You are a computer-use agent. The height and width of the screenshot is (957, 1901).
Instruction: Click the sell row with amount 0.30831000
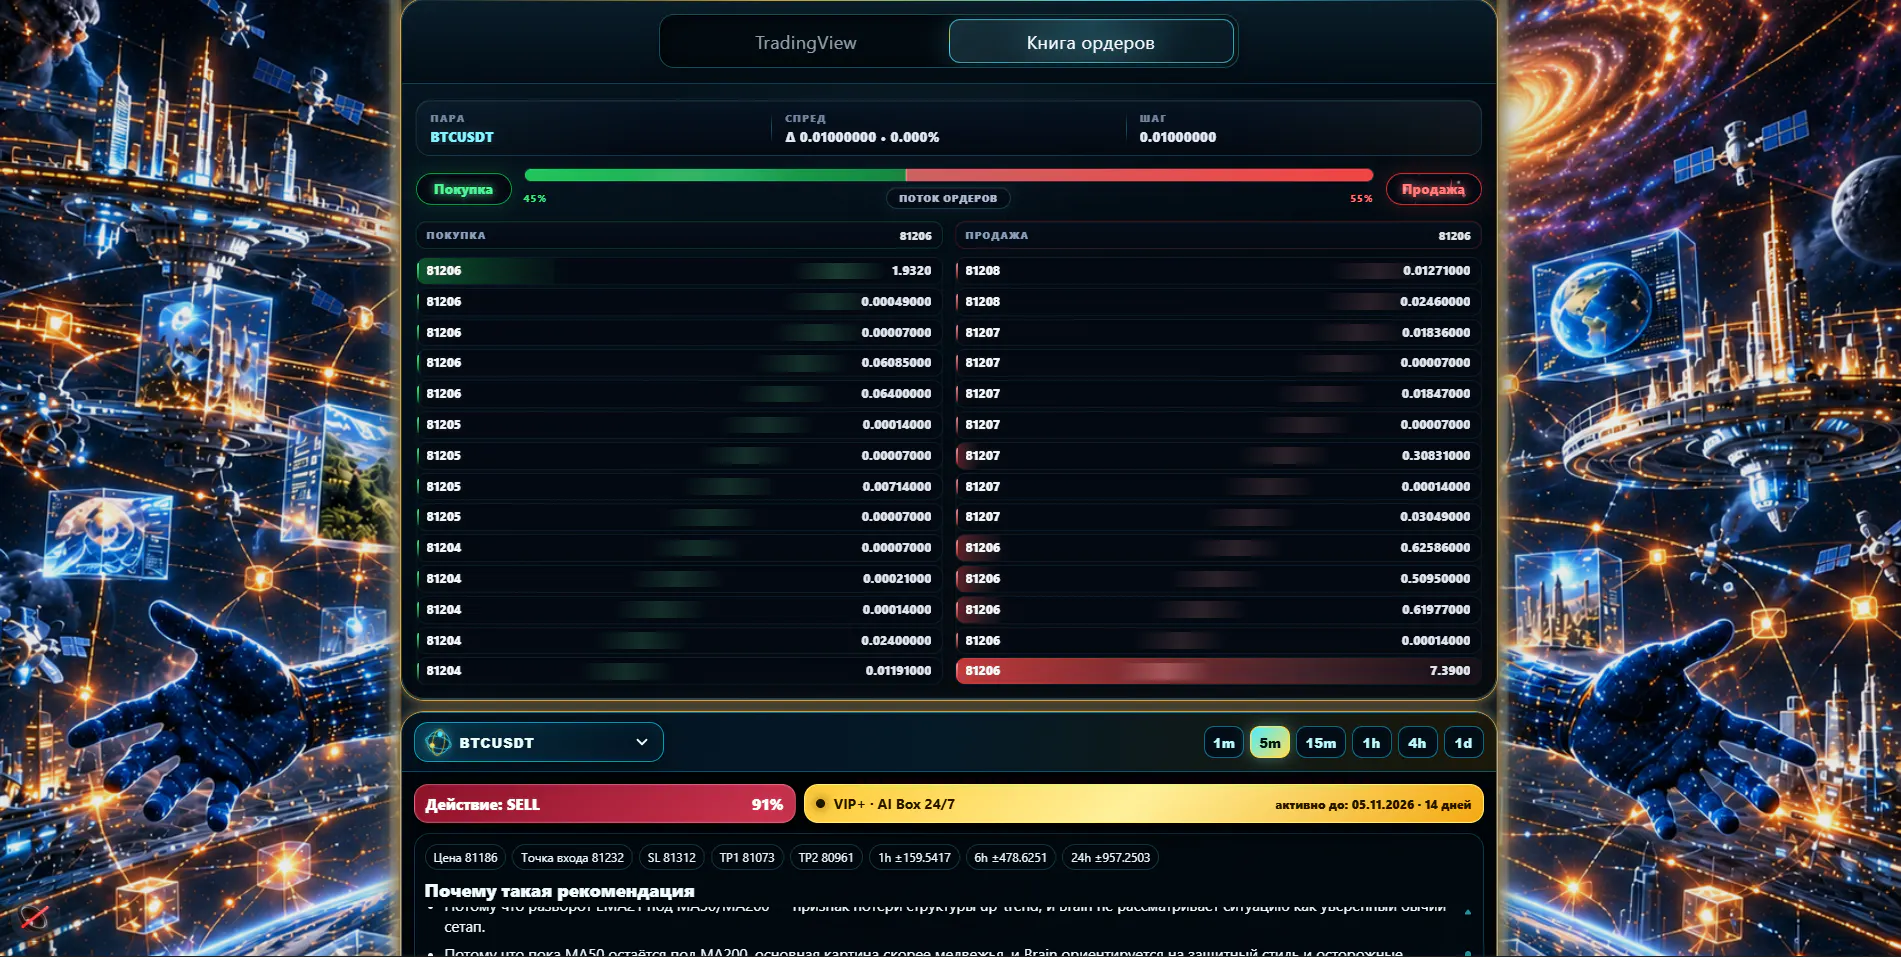pos(1218,455)
